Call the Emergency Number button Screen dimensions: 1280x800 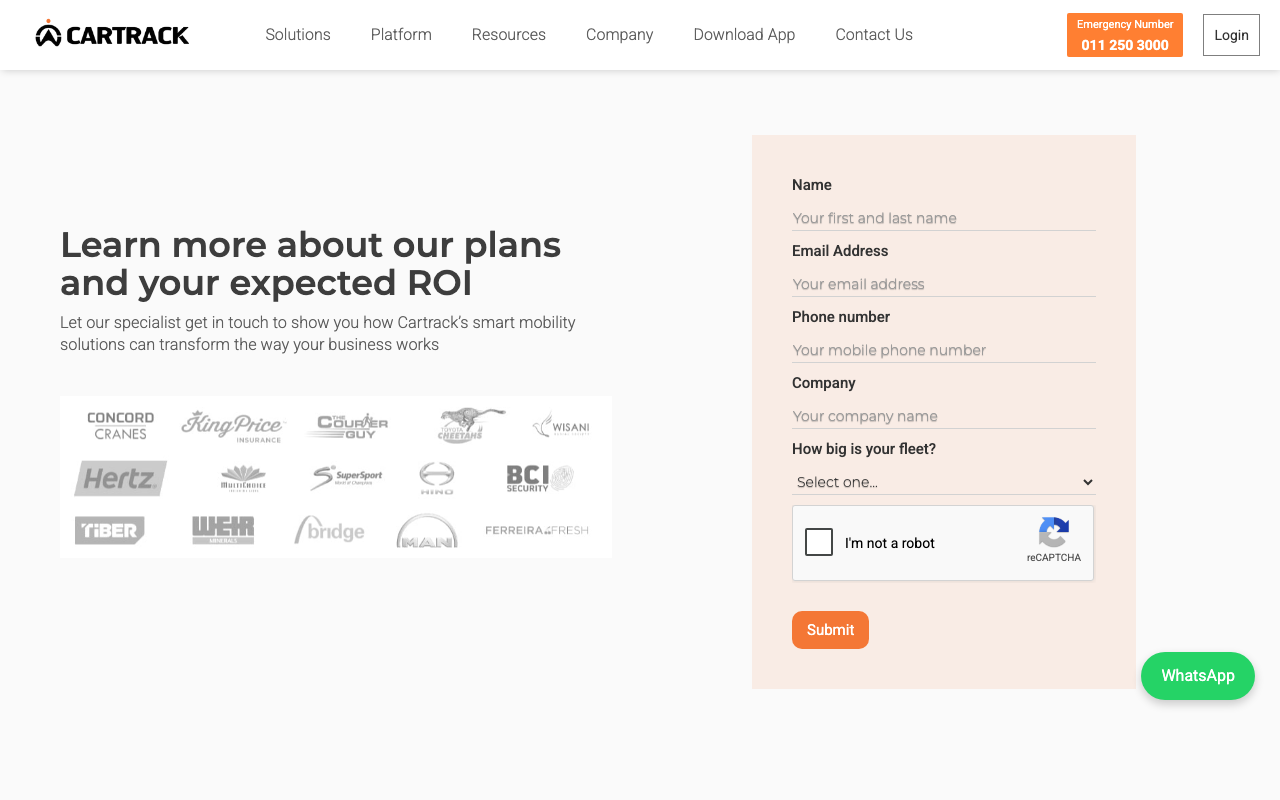pos(1125,35)
